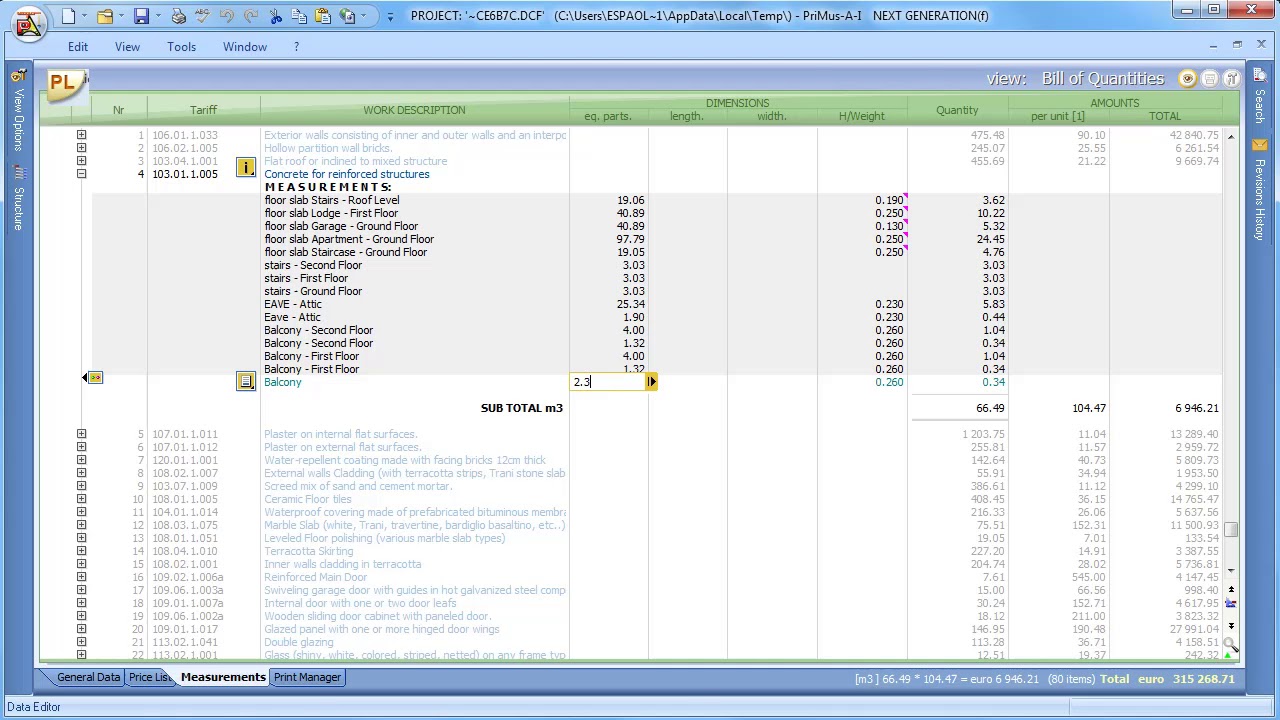This screenshot has height=720, width=1280.
Task: Expand item 1 Exterior walls row
Action: [x=82, y=135]
